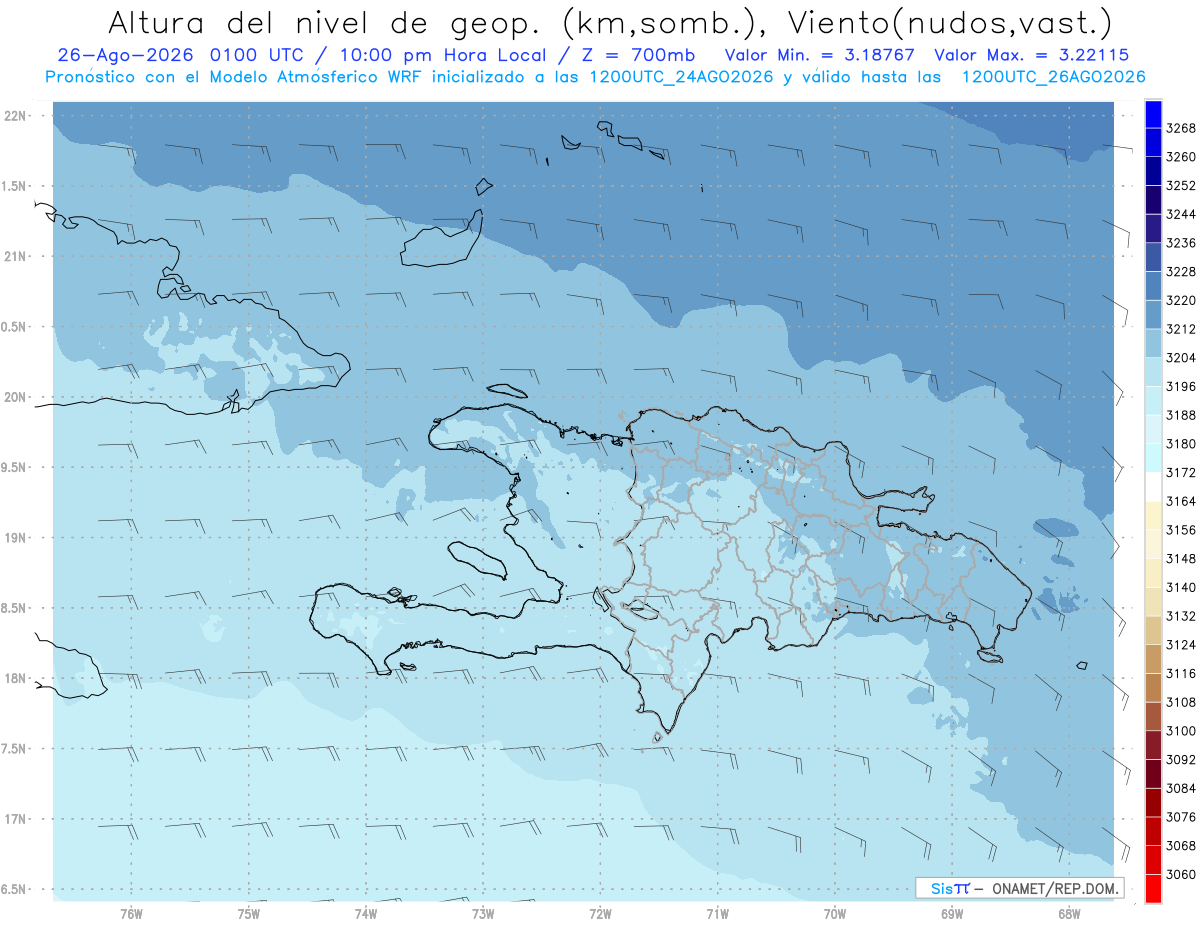Click the 3132 colorbar value
Screen dimensions: 1200x927
(1180, 616)
